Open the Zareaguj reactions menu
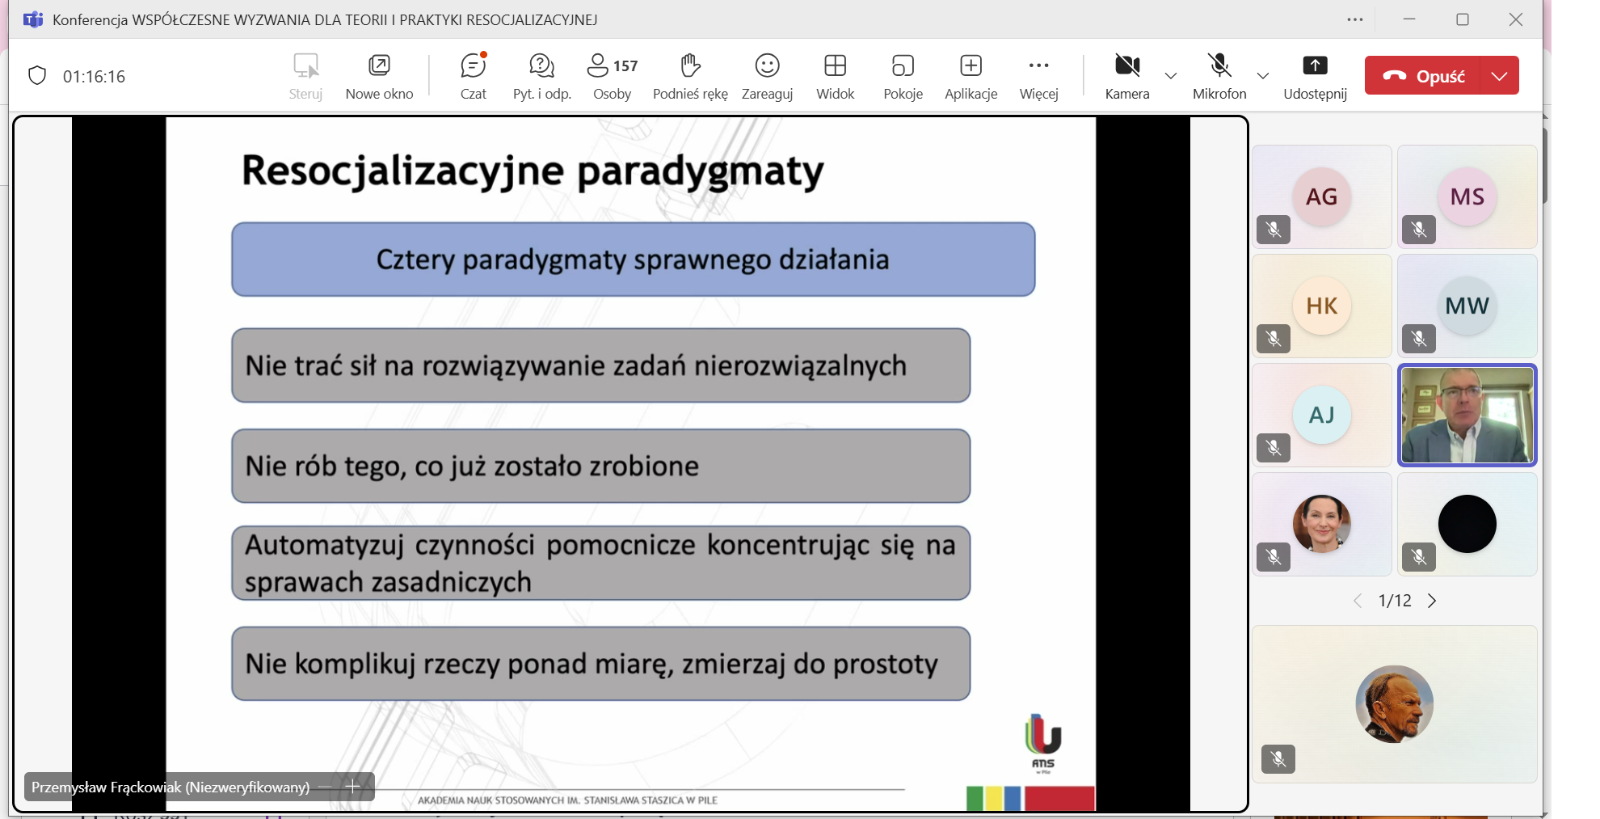Screen dimensions: 1600x819 click(767, 76)
